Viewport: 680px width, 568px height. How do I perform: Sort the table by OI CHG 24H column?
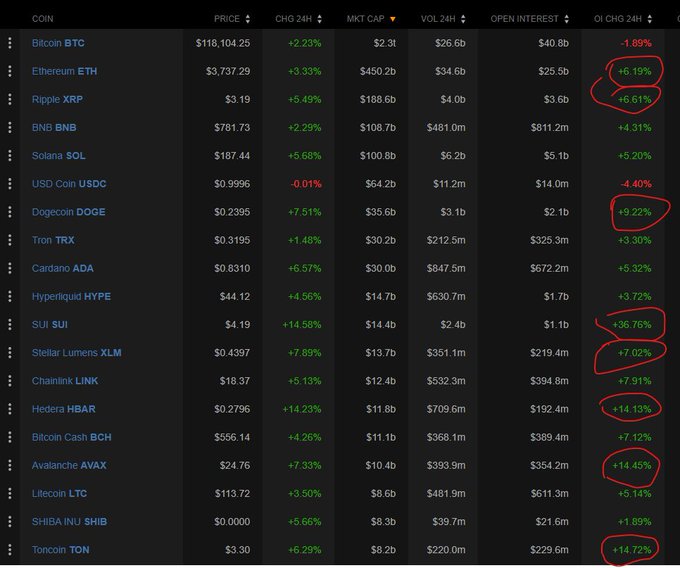(x=623, y=19)
